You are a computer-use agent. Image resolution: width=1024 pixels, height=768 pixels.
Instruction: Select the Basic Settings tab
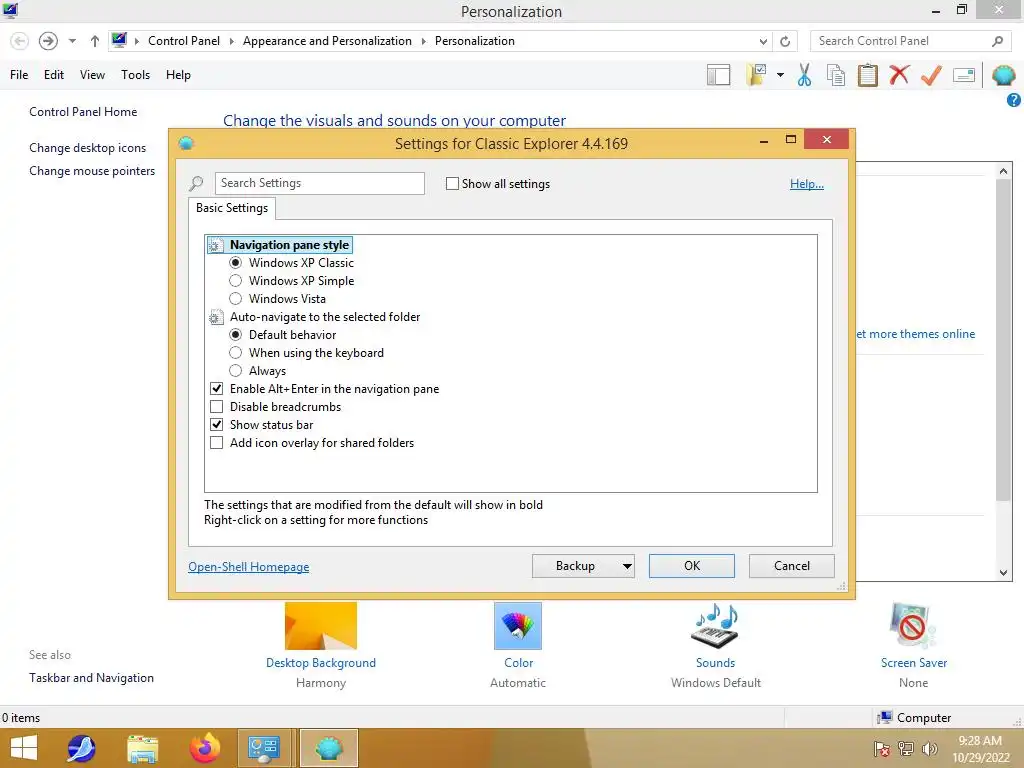tap(232, 208)
